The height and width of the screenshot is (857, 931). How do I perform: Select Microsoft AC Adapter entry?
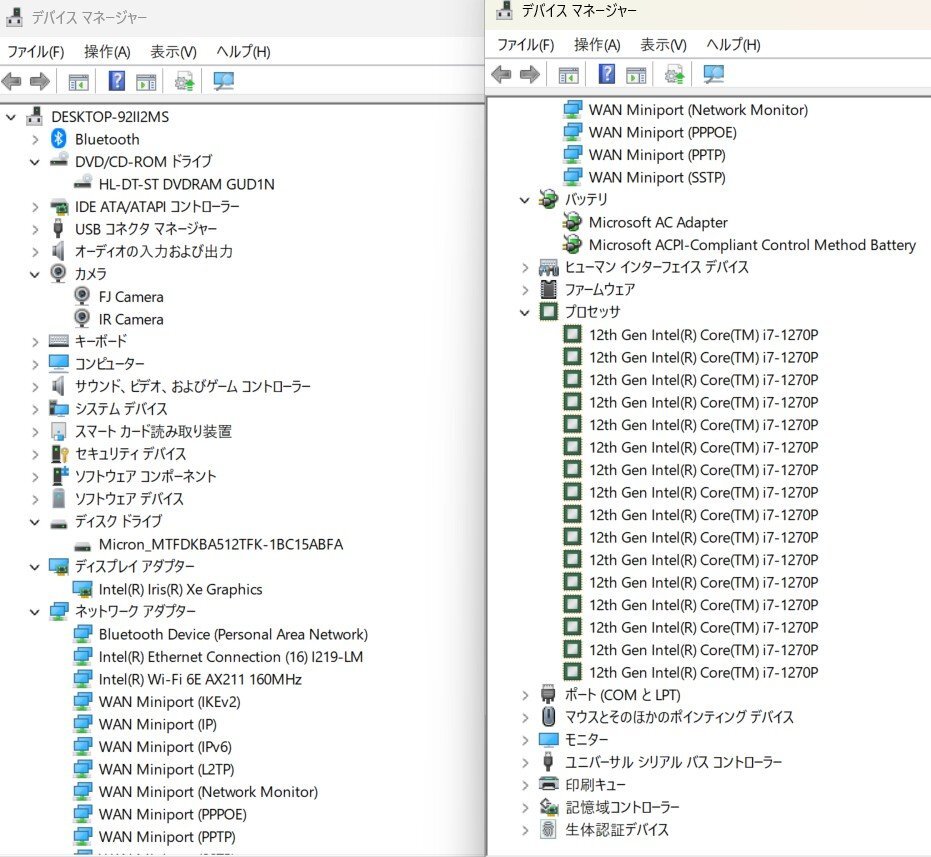658,222
